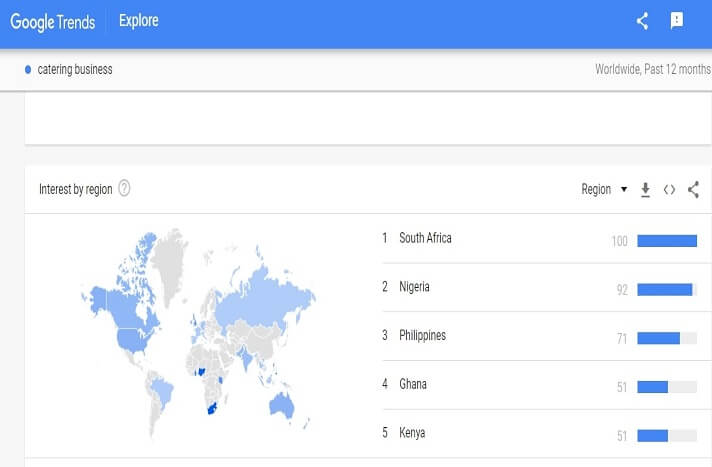Open the Explore menu item
Viewport: 712px width, 467px height.
[138, 21]
